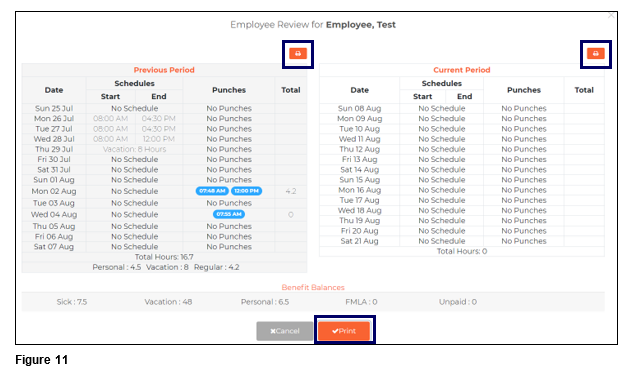Click 'Sat 07 Aug' date cell
This screenshot has height=382, width=637.
(54, 247)
